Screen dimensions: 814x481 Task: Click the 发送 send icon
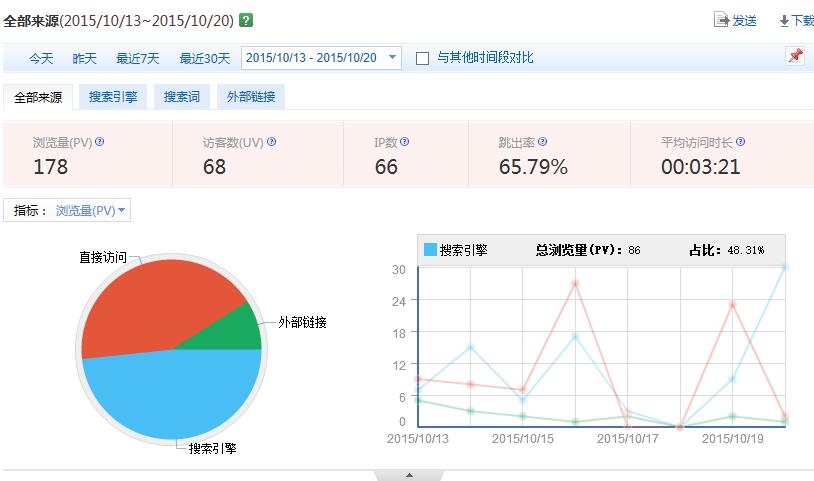click(x=722, y=20)
